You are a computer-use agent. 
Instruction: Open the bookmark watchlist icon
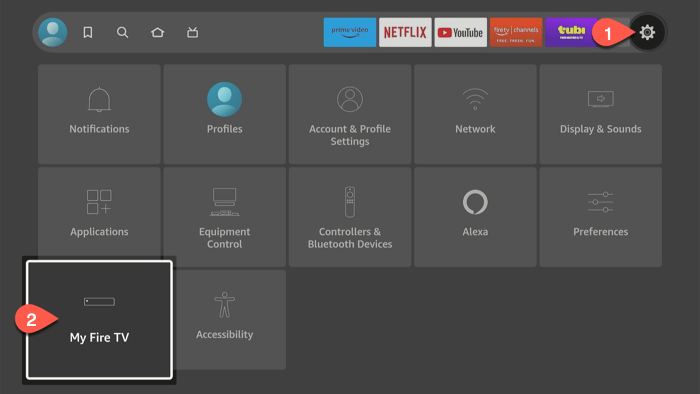click(88, 32)
